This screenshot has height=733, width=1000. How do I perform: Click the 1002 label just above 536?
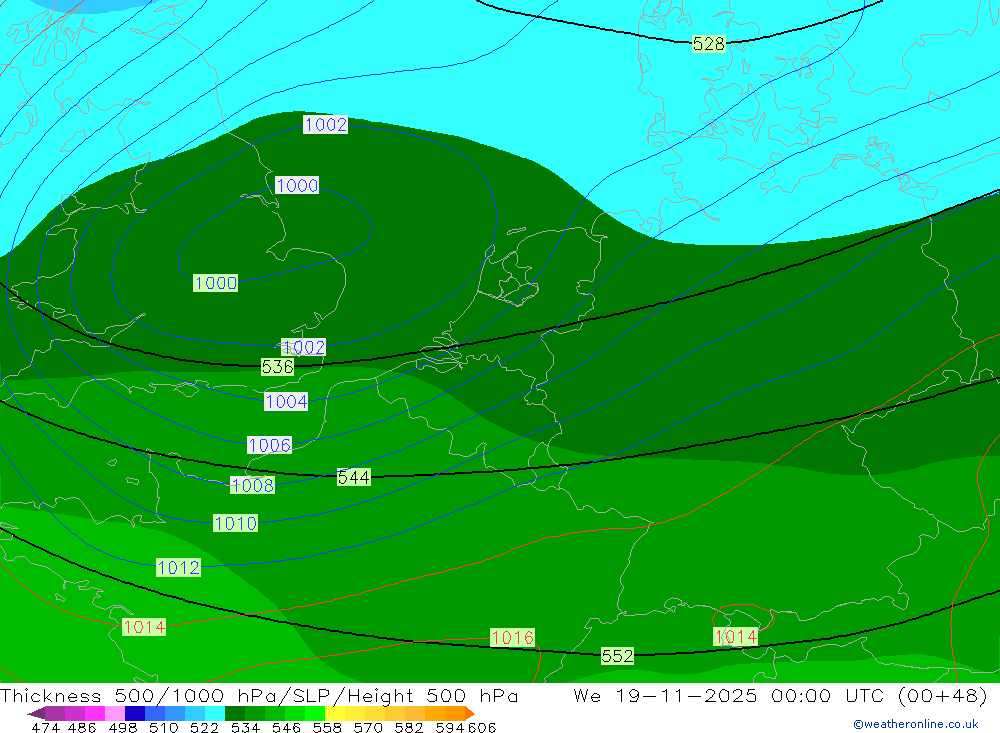click(304, 347)
